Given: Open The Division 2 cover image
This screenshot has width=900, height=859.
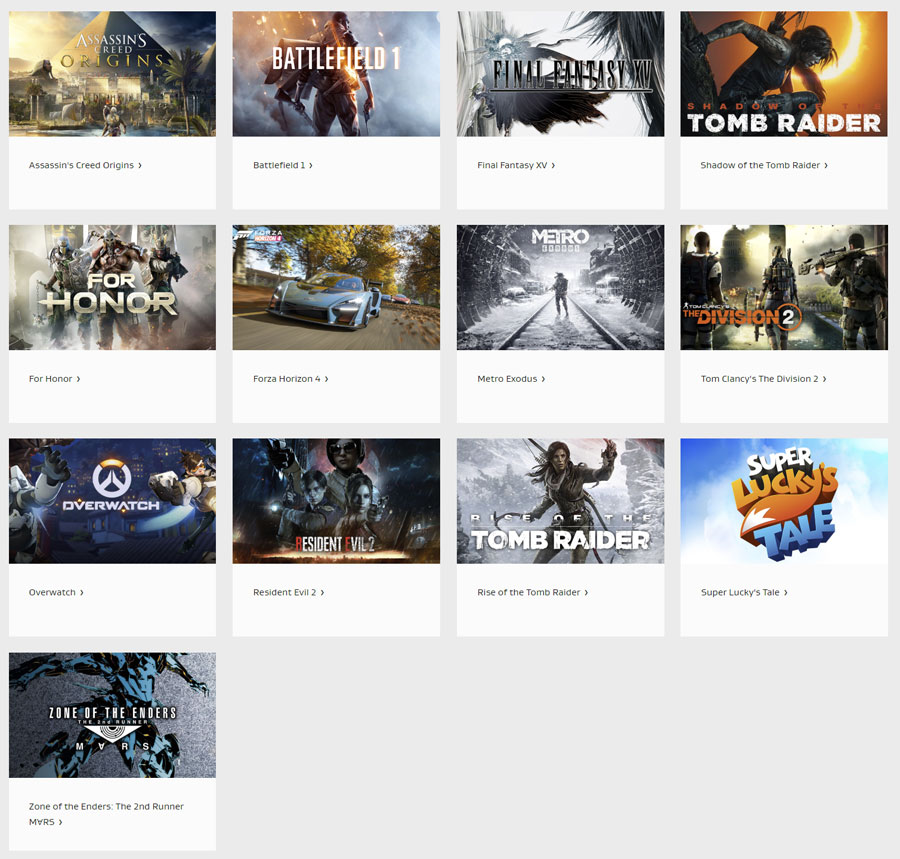Looking at the screenshot, I should coord(784,287).
